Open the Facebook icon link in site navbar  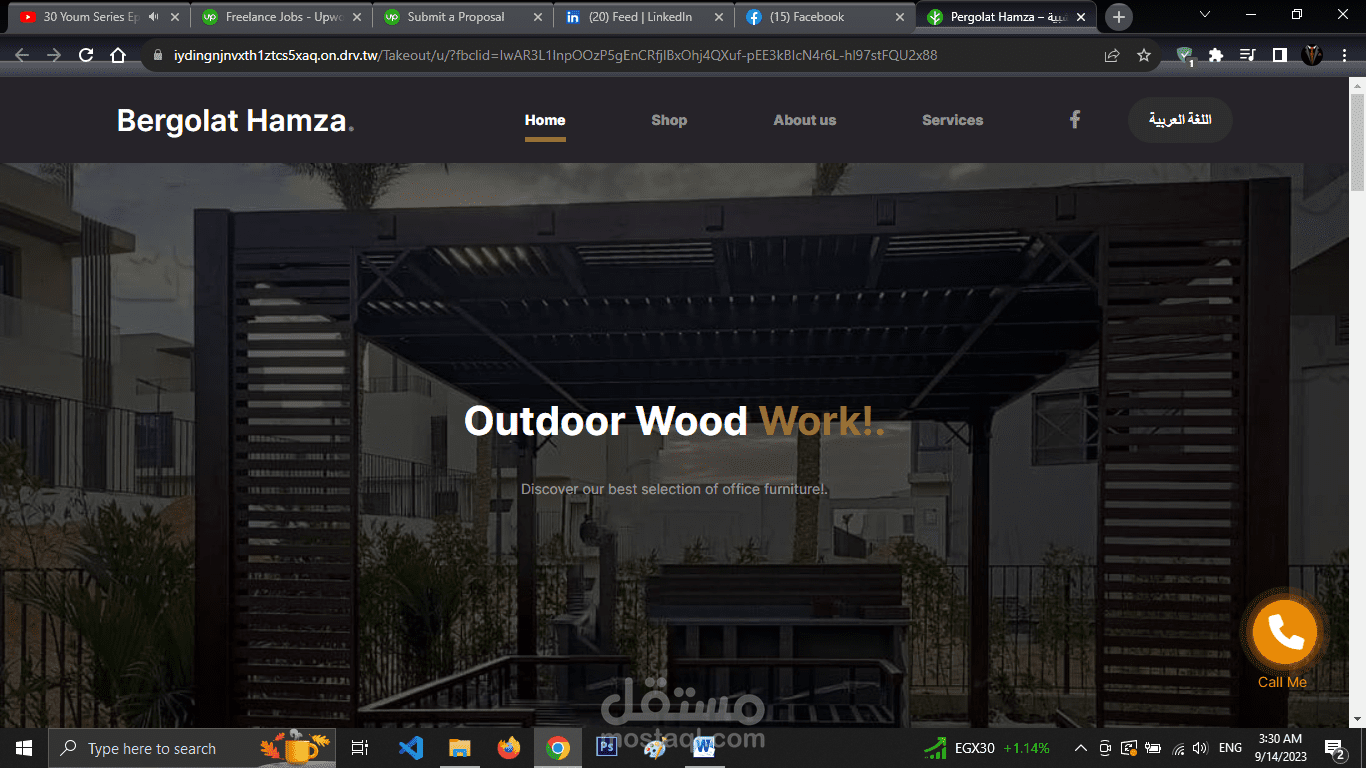point(1075,120)
